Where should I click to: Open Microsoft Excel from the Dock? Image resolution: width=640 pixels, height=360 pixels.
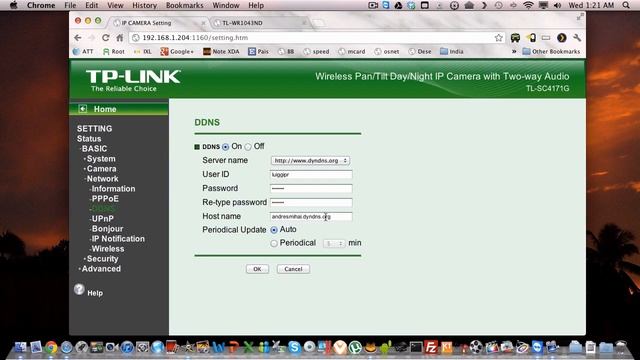tap(249, 347)
